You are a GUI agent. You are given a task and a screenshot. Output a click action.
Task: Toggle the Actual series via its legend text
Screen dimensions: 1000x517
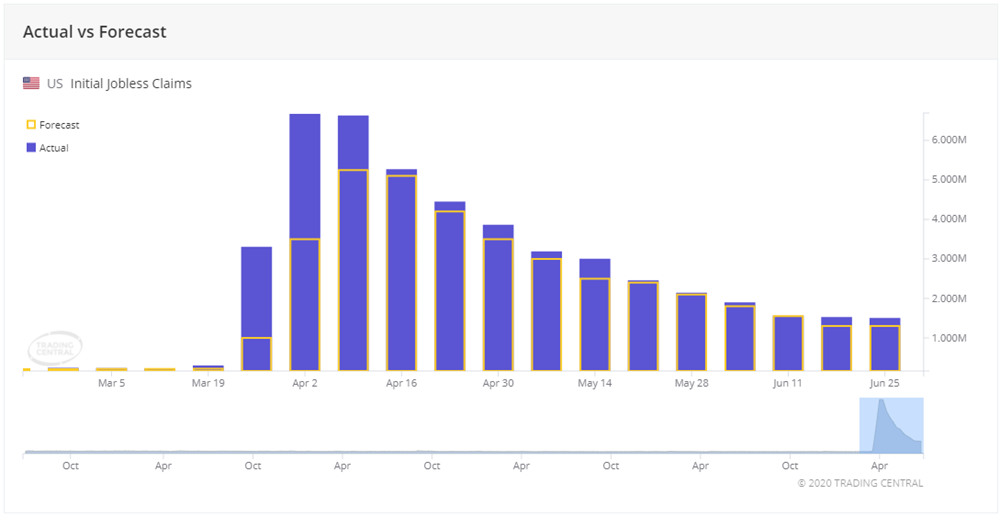[54, 147]
